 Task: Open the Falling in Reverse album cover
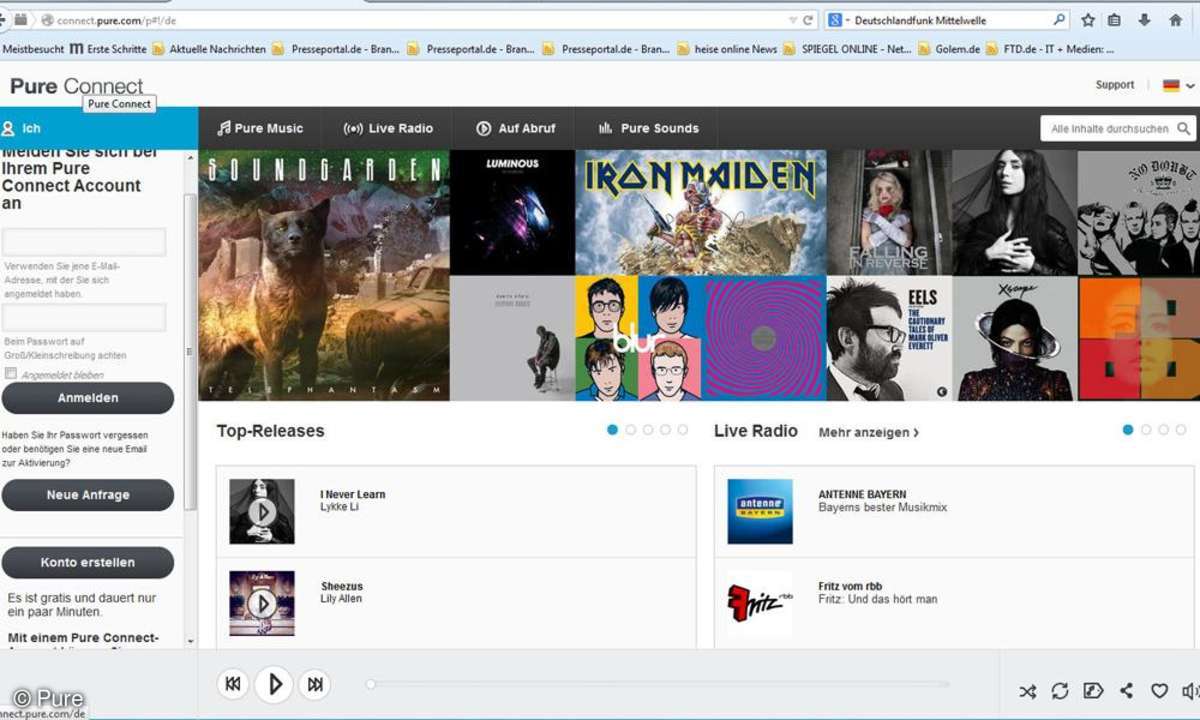(x=889, y=213)
